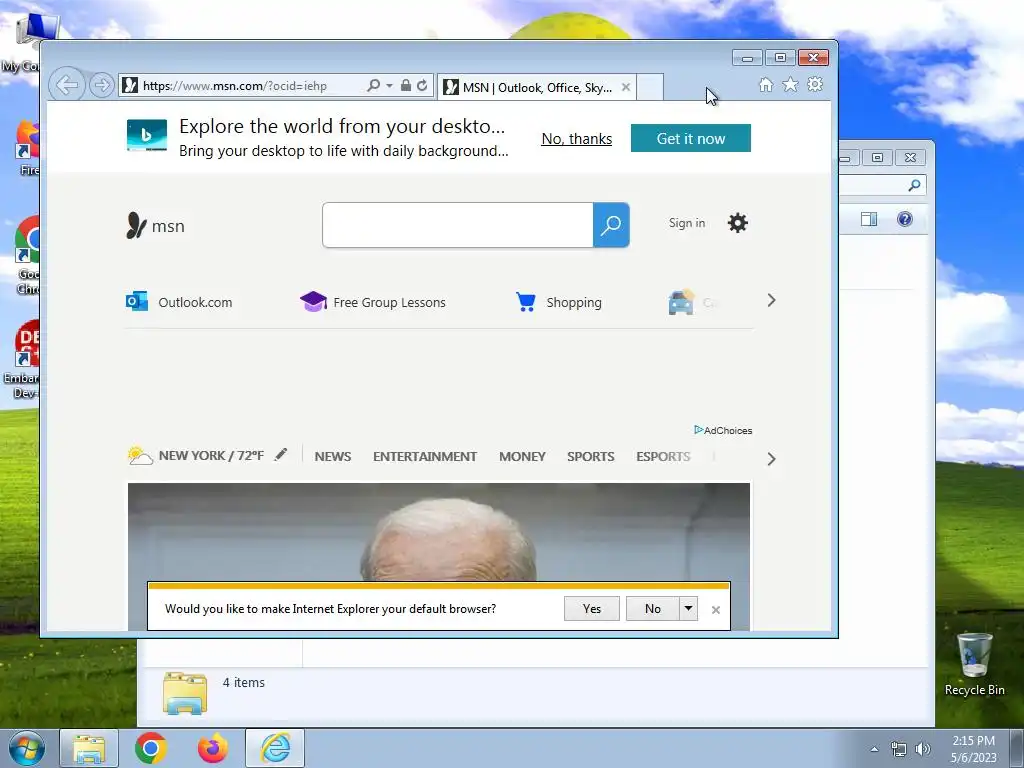
Task: Click Internet Explorer taskbar button
Action: click(275, 748)
